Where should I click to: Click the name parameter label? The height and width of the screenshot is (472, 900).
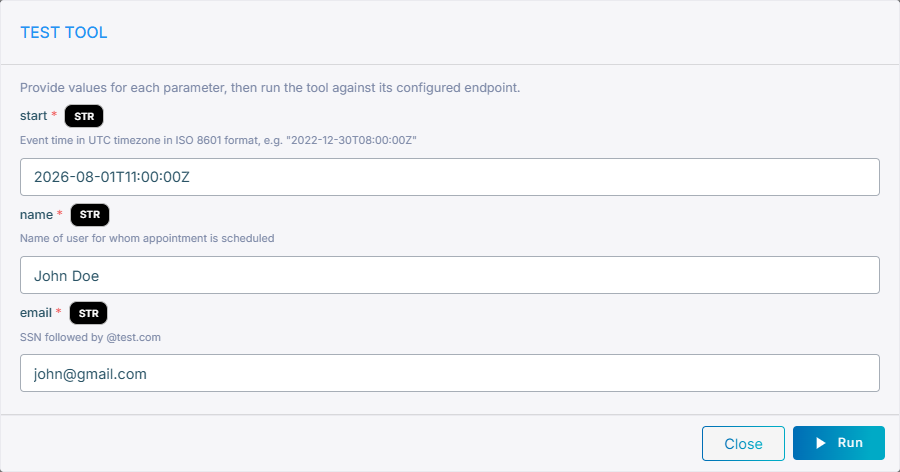[x=36, y=215]
